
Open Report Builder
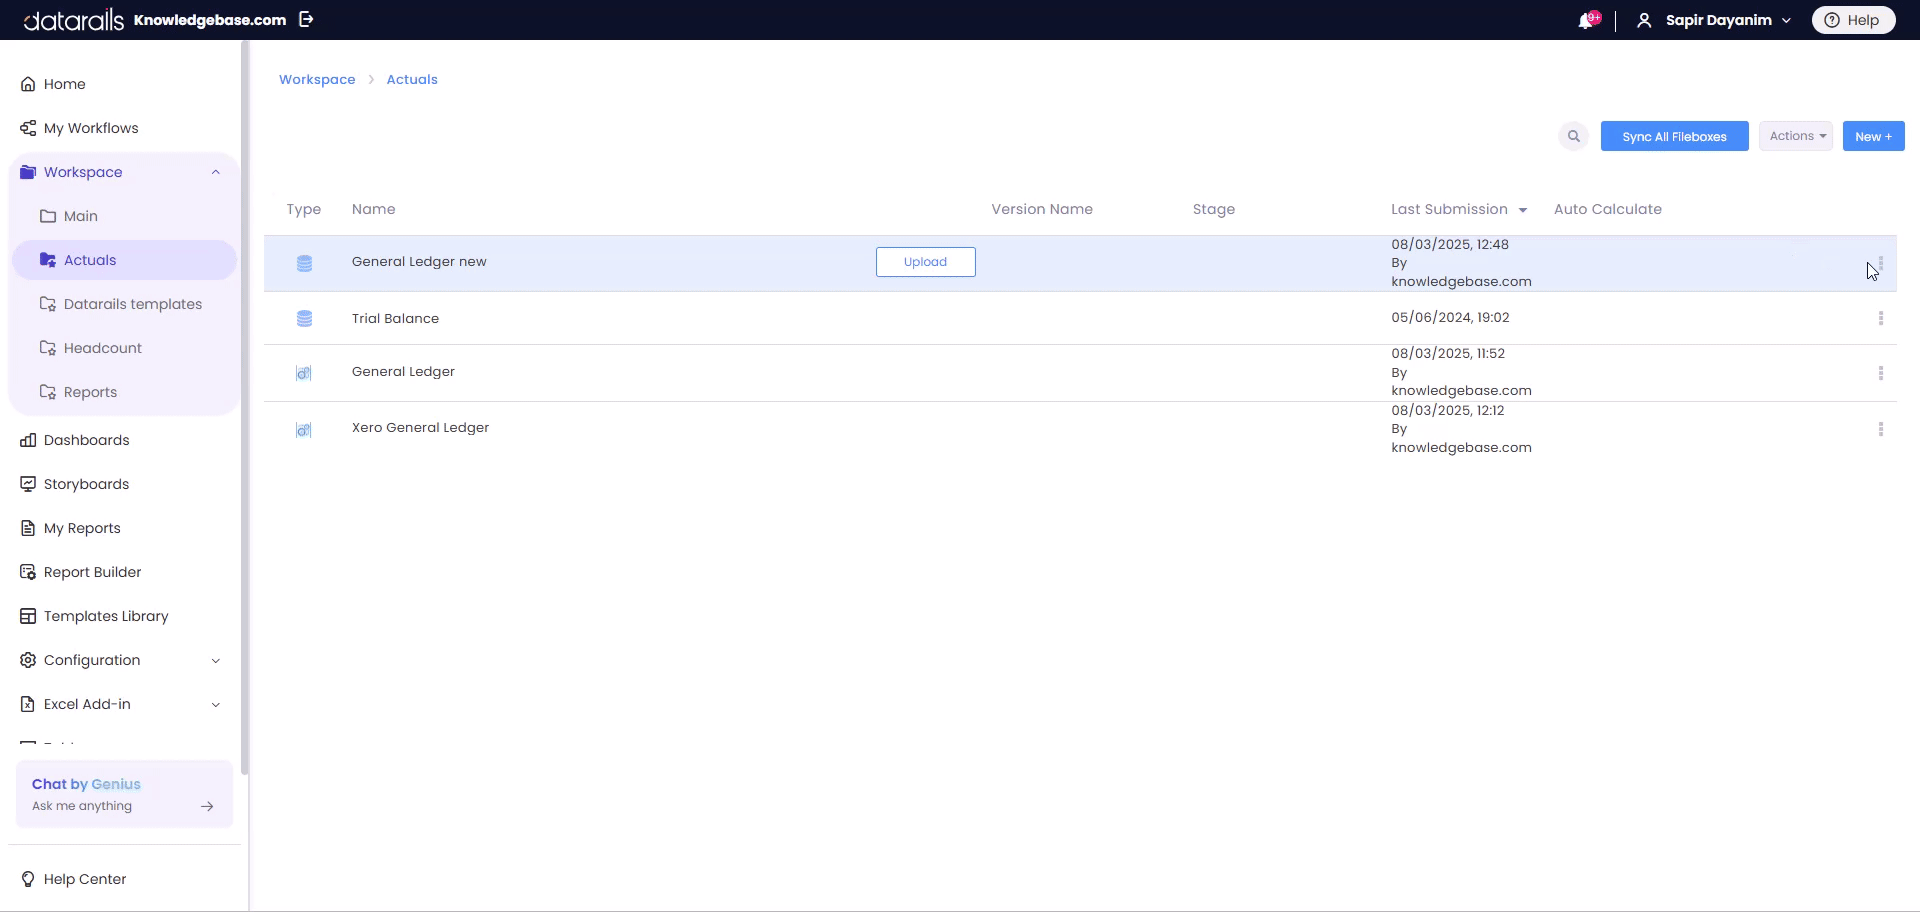(93, 572)
